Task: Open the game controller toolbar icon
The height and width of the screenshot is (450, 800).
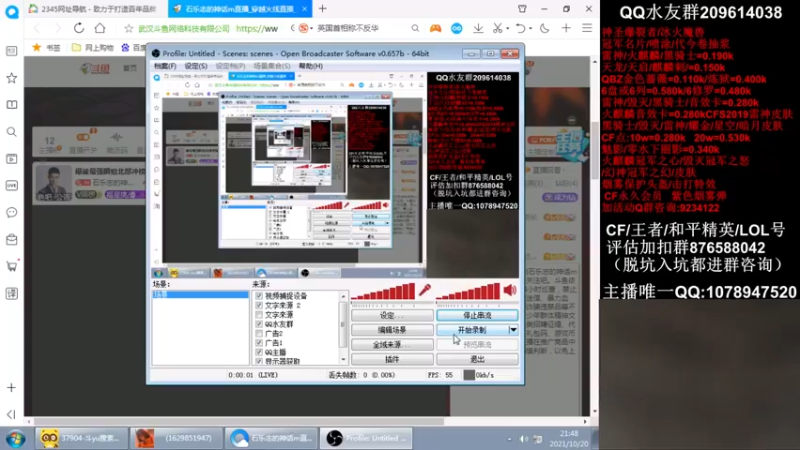Action: tap(435, 29)
